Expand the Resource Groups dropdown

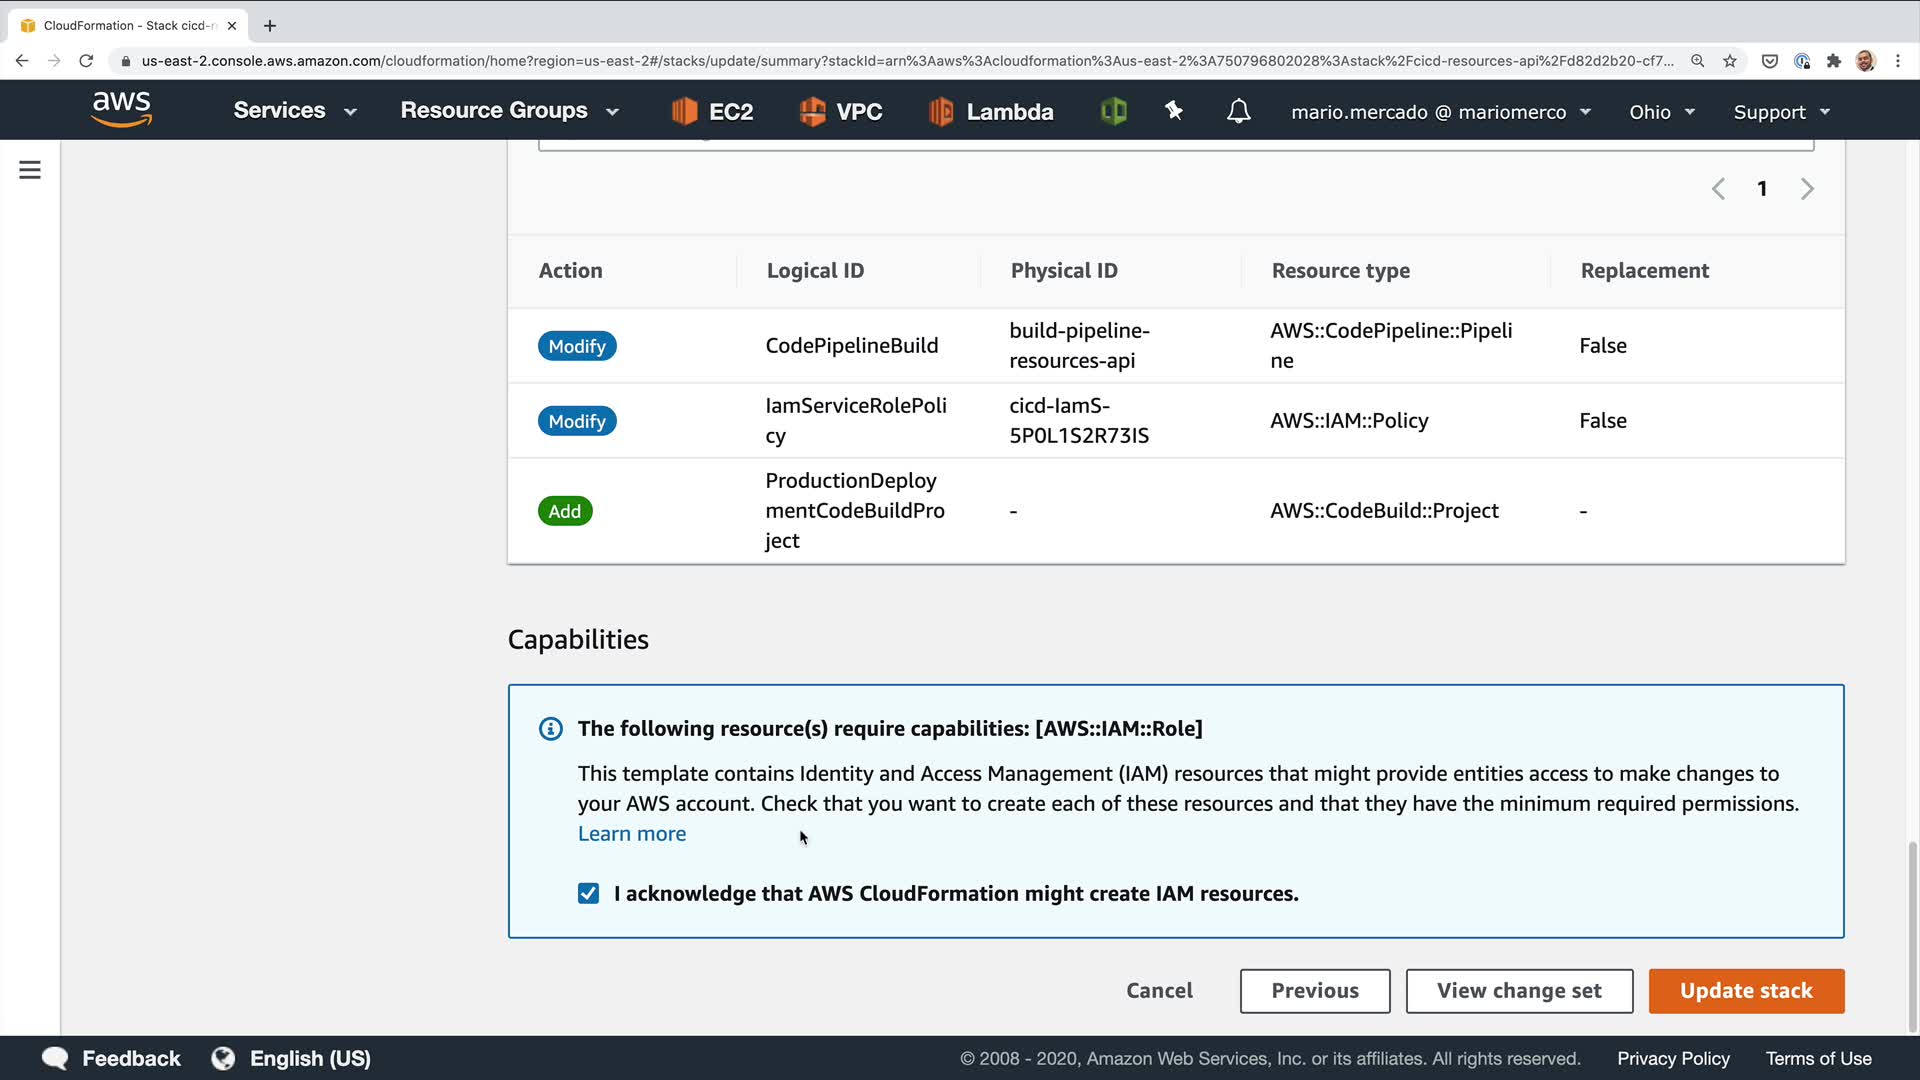coord(509,111)
